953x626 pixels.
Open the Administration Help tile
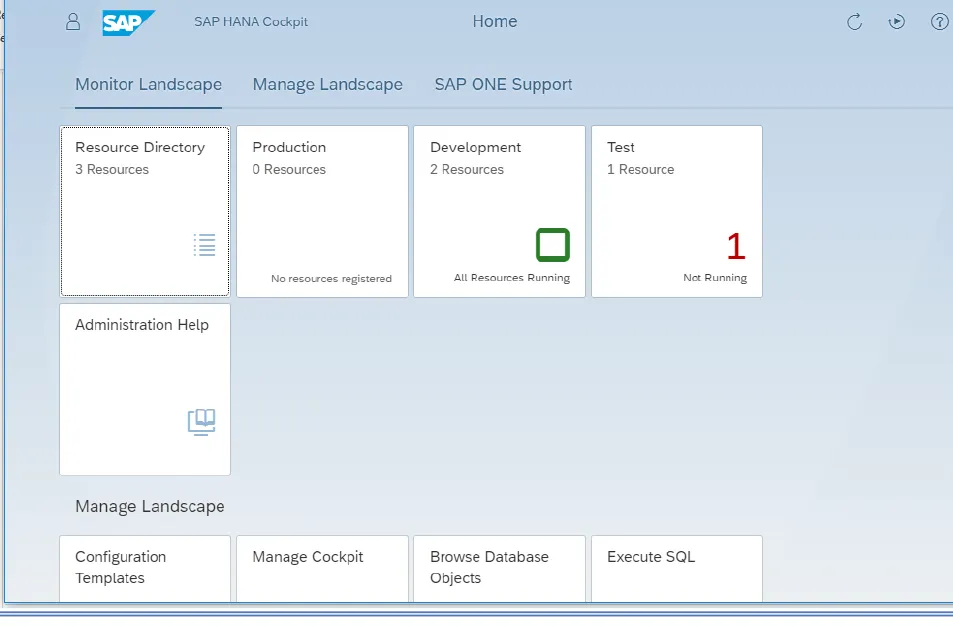tap(145, 390)
